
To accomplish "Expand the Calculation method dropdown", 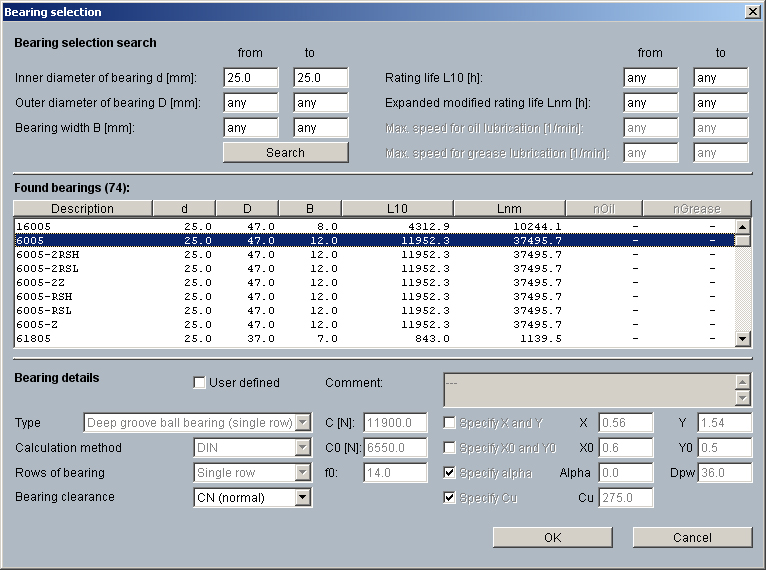I will tap(304, 448).
